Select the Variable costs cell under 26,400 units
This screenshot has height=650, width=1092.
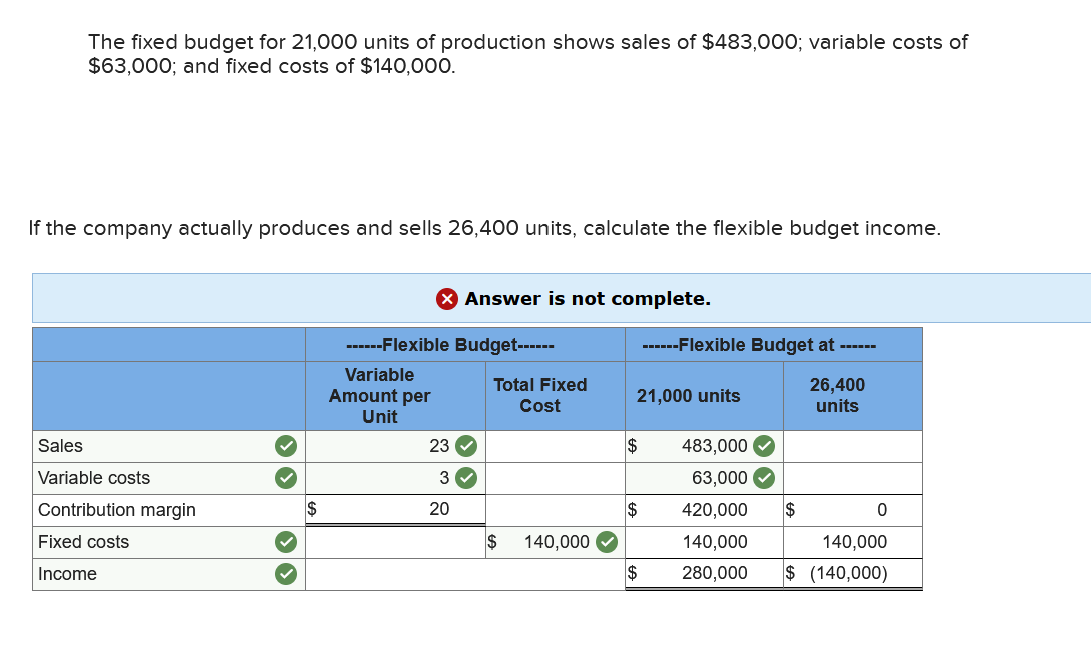pyautogui.click(x=852, y=478)
